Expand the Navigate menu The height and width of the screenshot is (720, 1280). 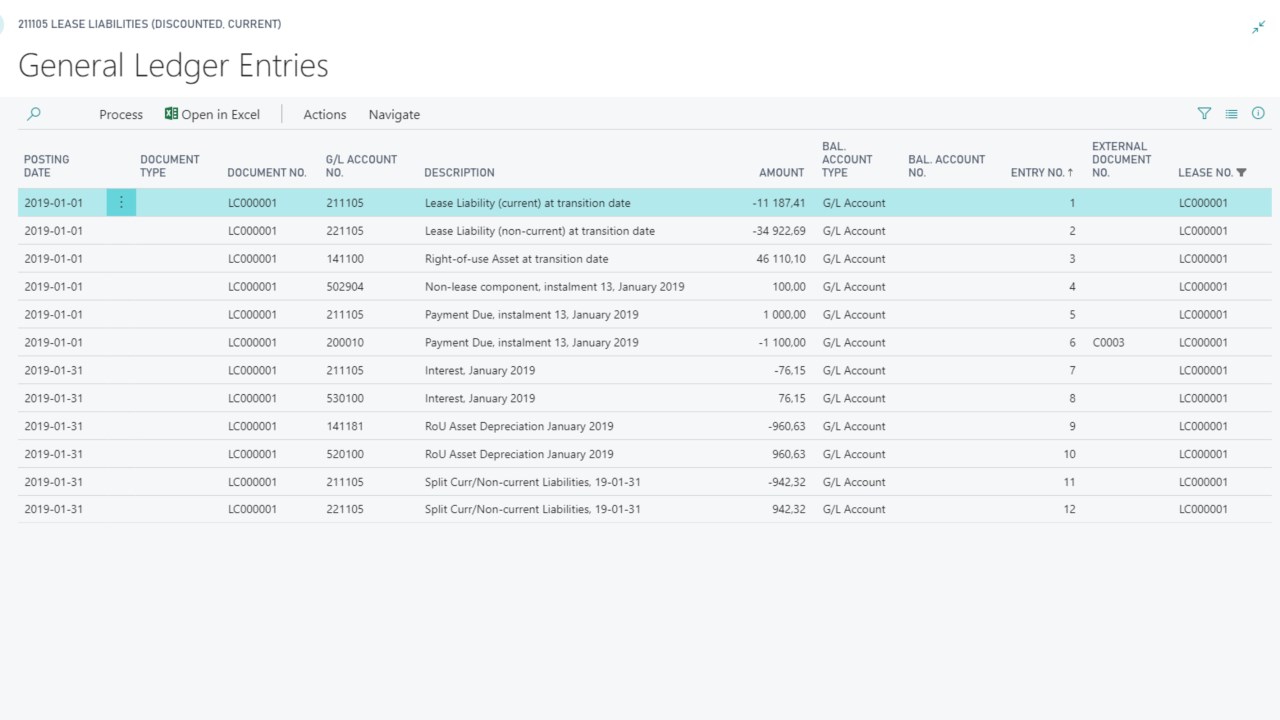tap(394, 115)
